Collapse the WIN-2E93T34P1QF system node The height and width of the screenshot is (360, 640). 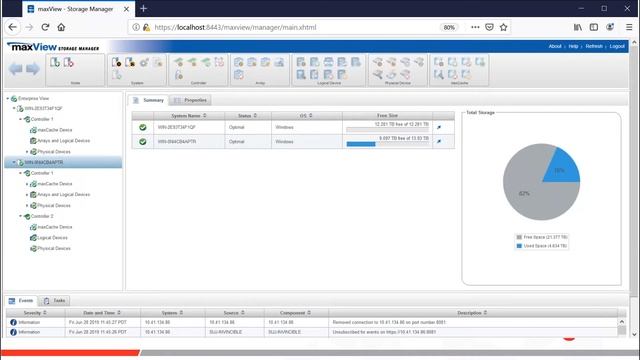(x=13, y=109)
